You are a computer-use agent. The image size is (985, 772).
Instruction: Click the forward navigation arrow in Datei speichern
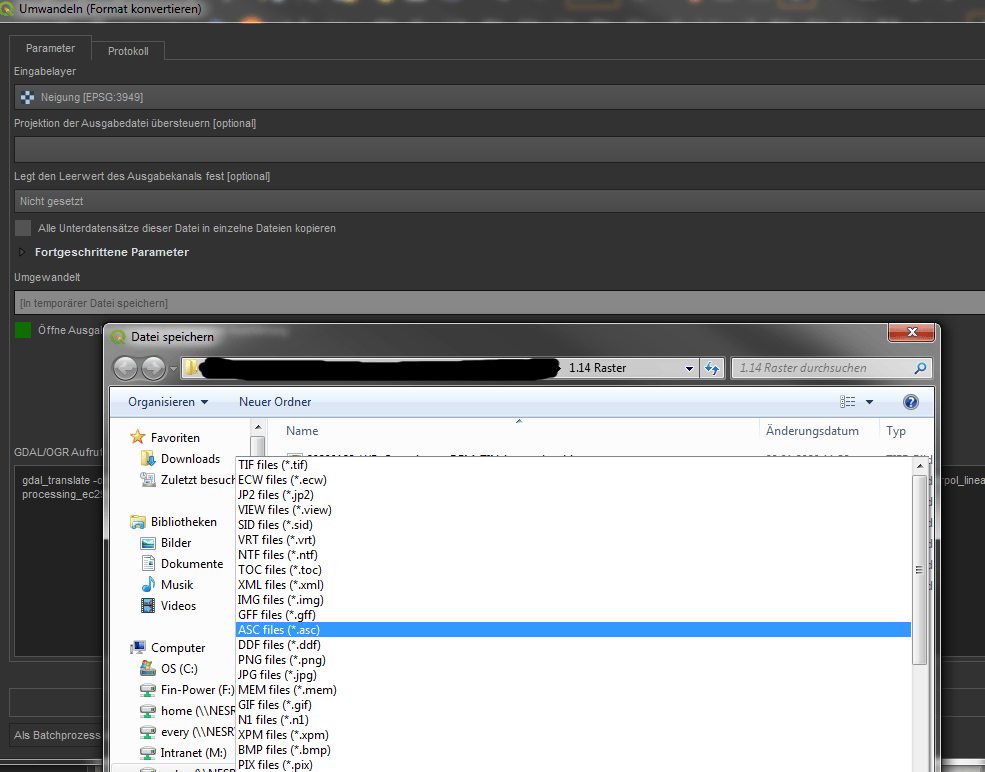153,368
